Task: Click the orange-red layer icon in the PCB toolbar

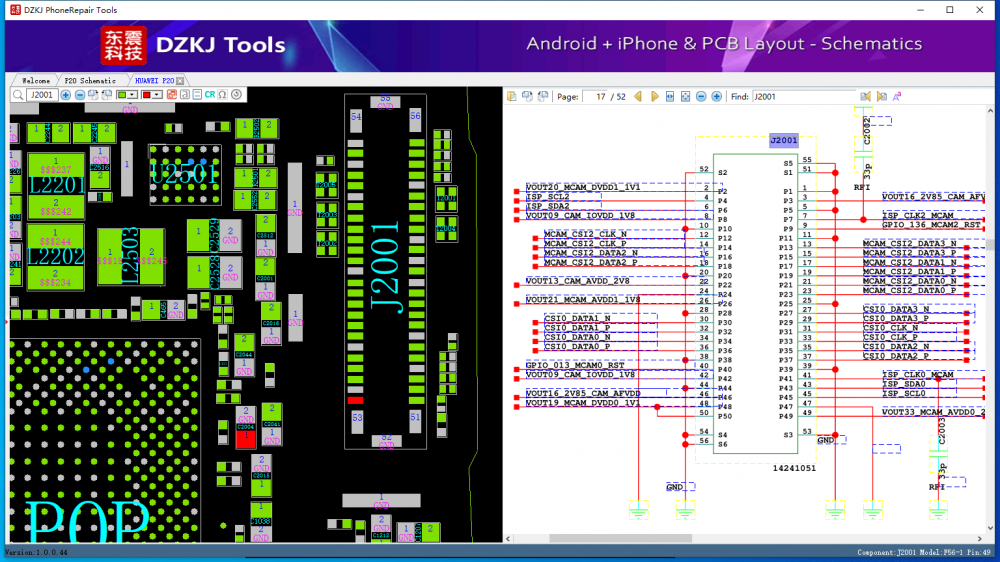Action: [172, 95]
